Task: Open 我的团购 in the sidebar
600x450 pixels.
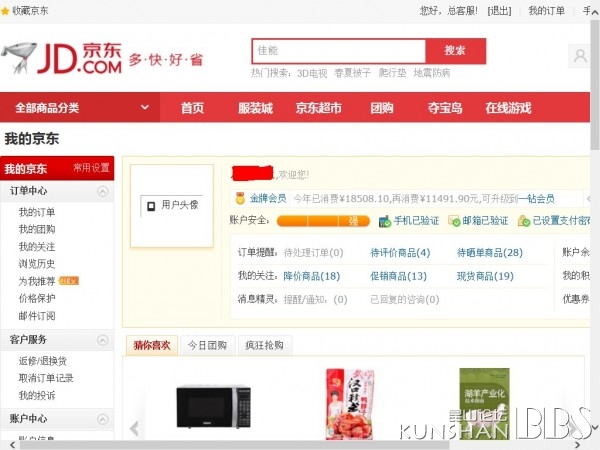Action: [x=37, y=229]
